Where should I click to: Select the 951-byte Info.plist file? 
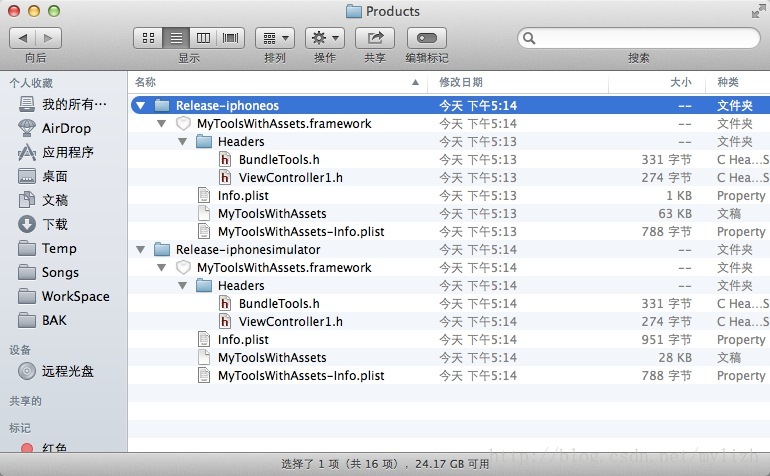(x=243, y=339)
